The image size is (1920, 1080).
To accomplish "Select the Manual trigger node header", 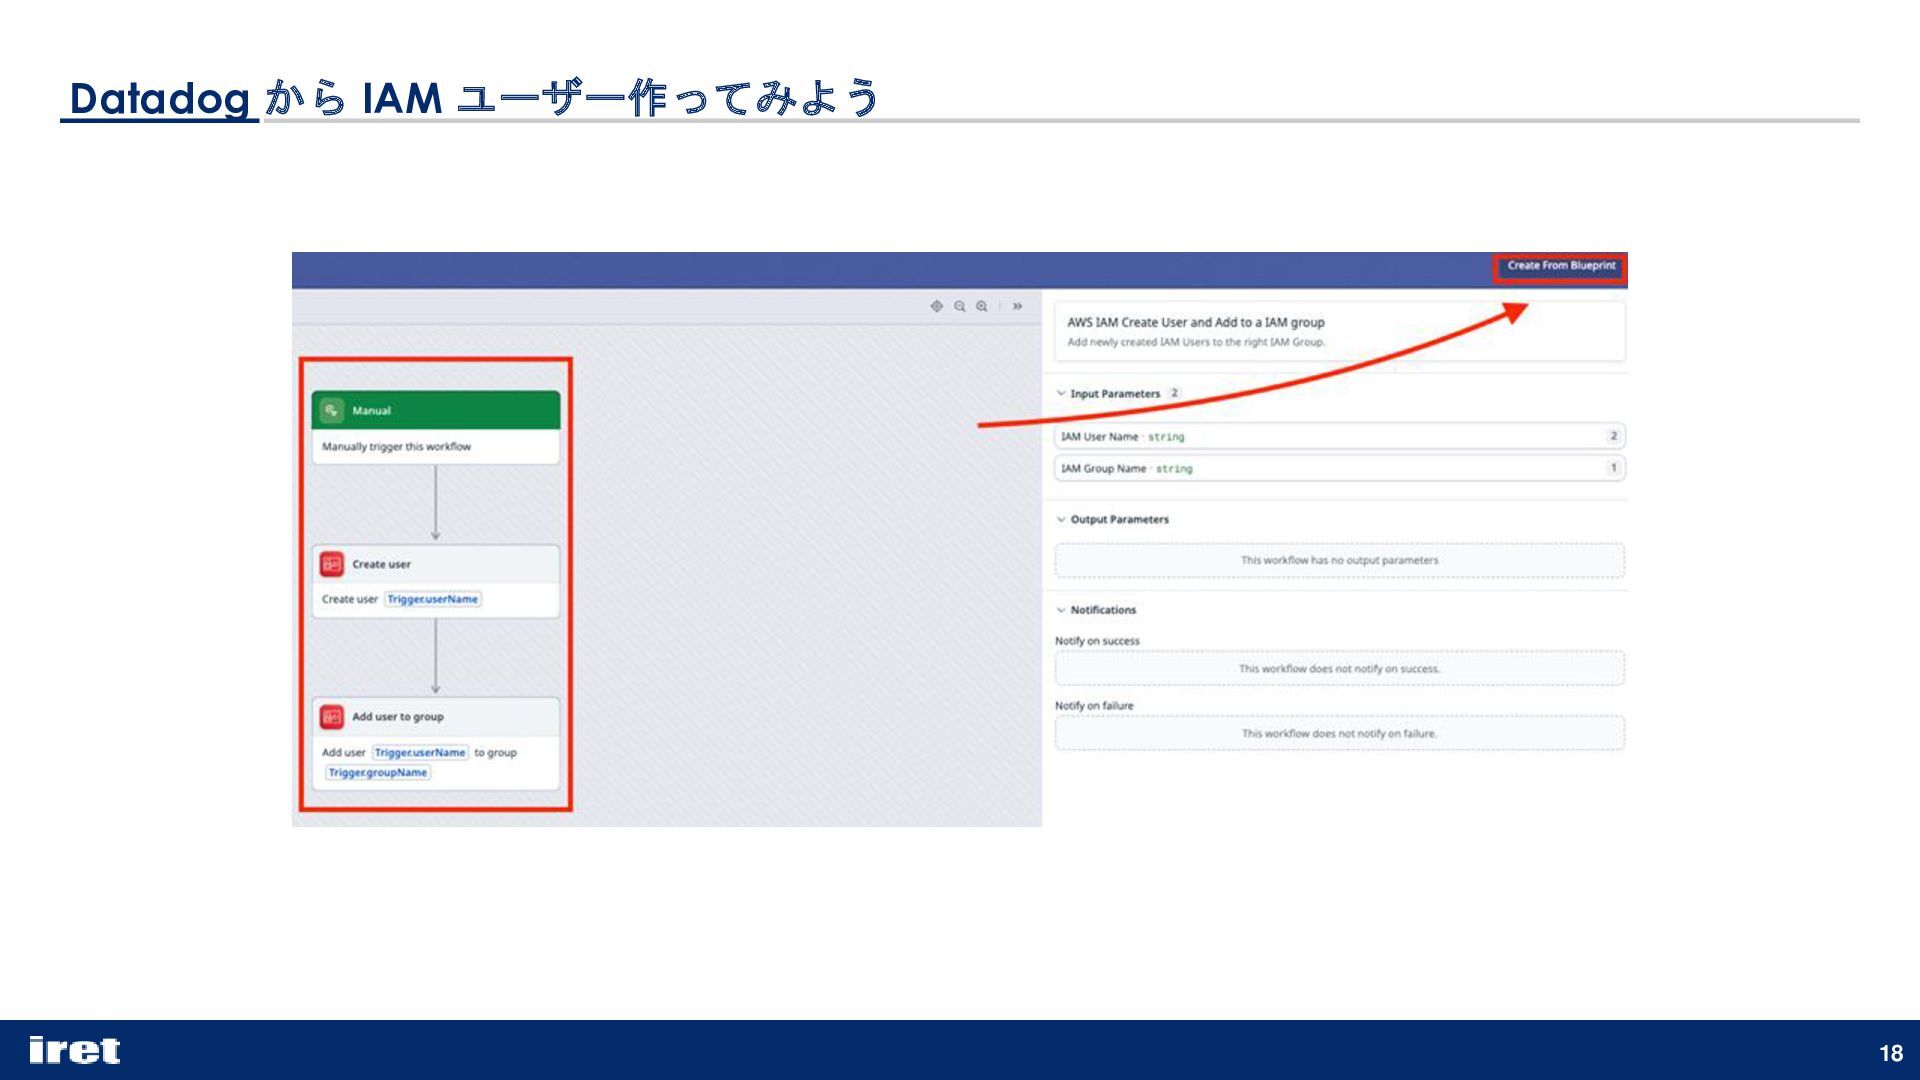I will click(436, 410).
